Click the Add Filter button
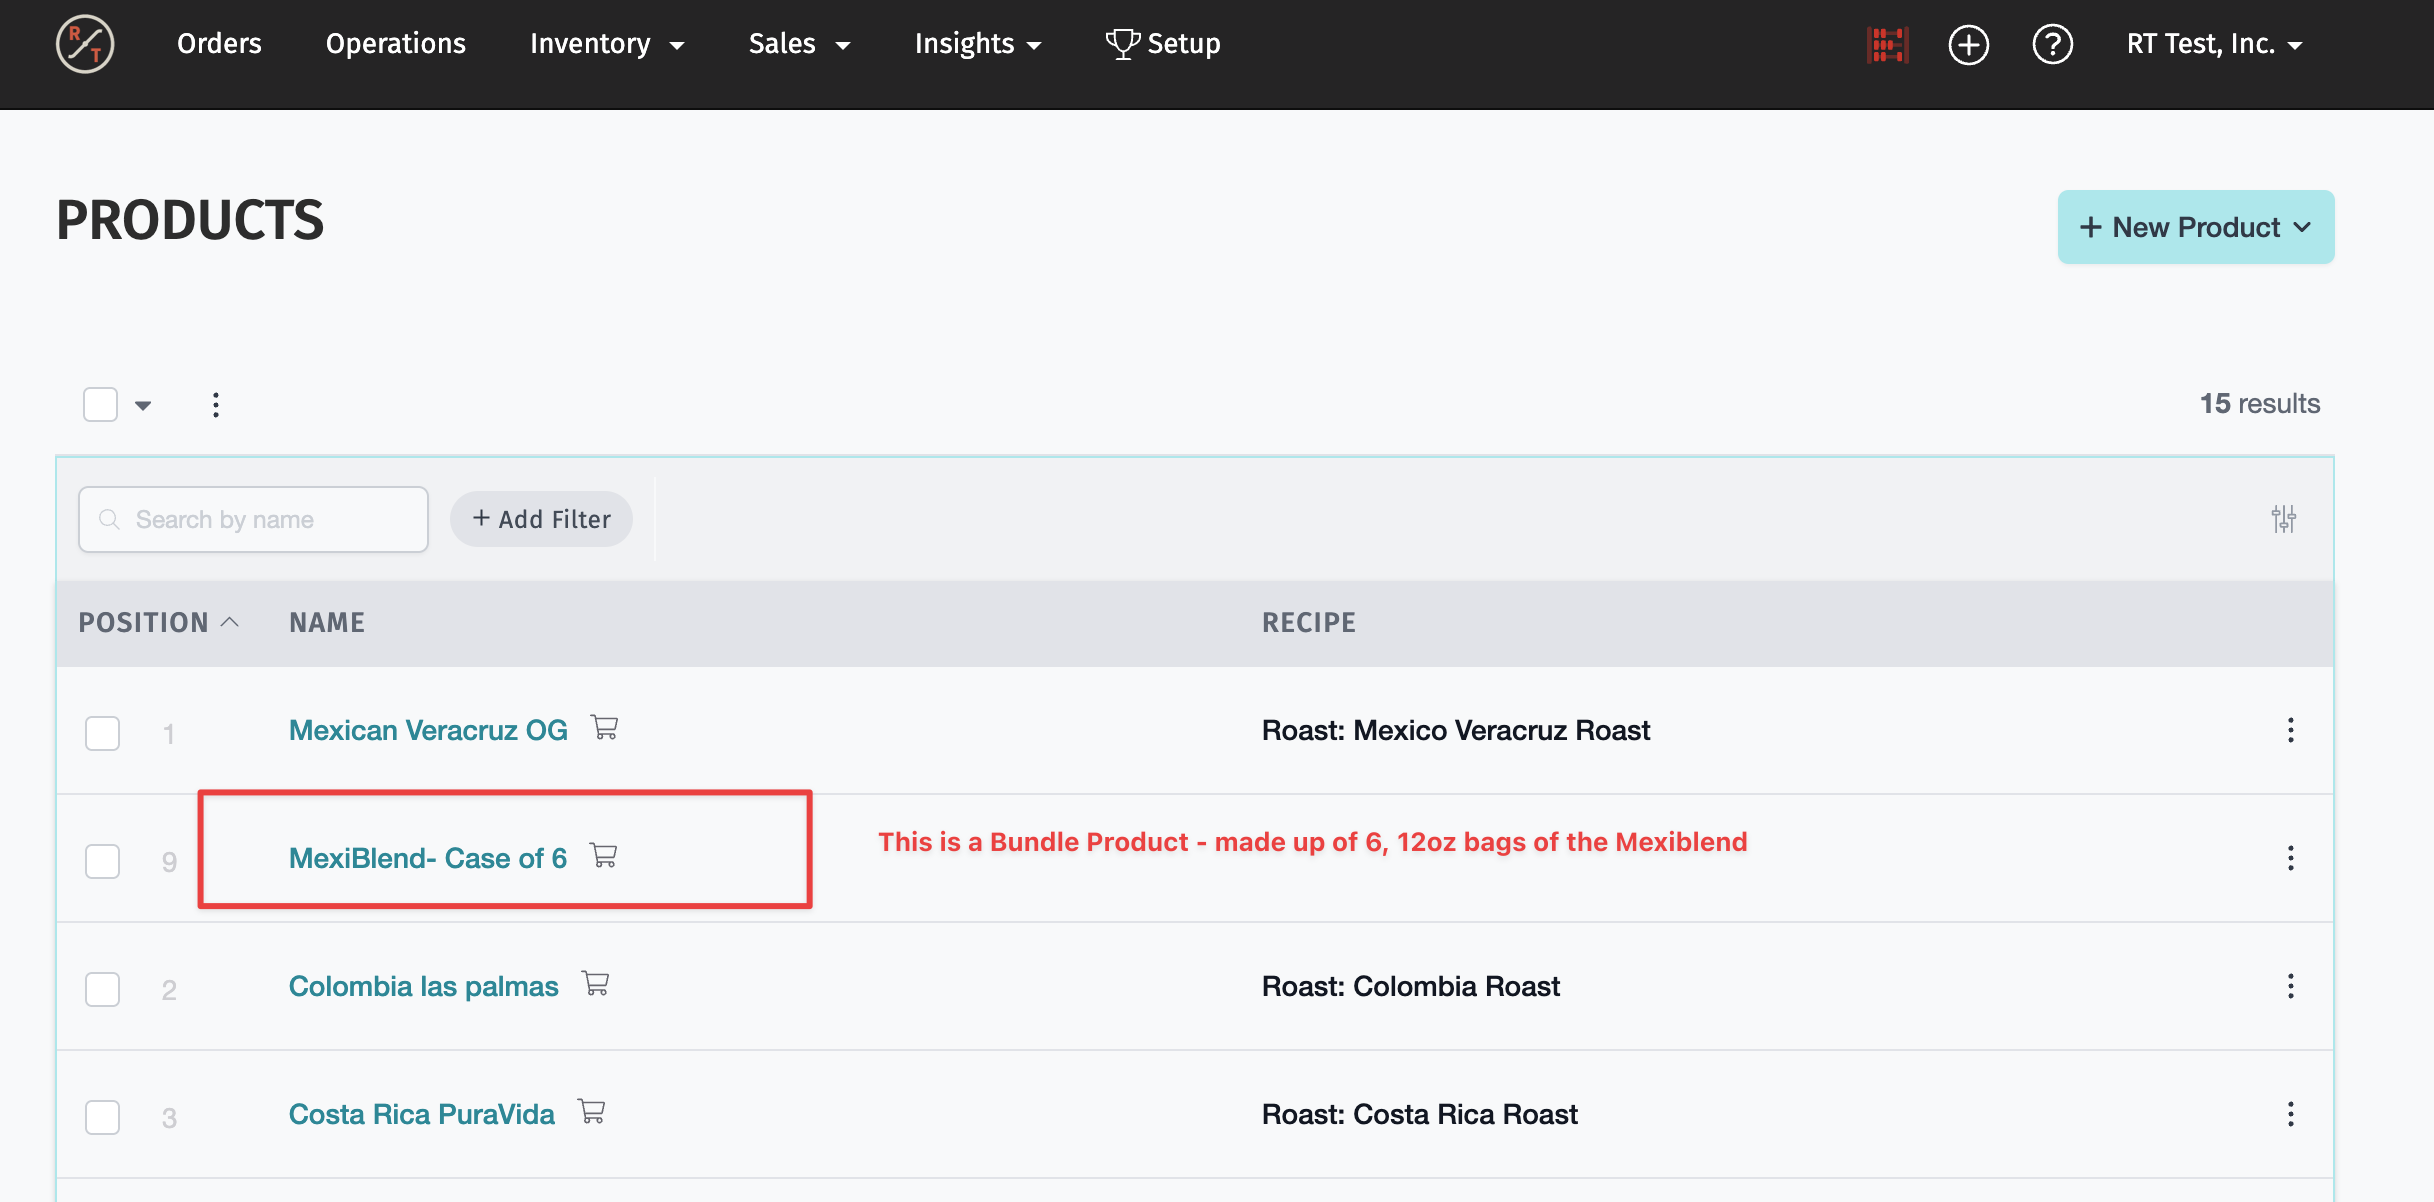This screenshot has width=2434, height=1202. click(541, 519)
